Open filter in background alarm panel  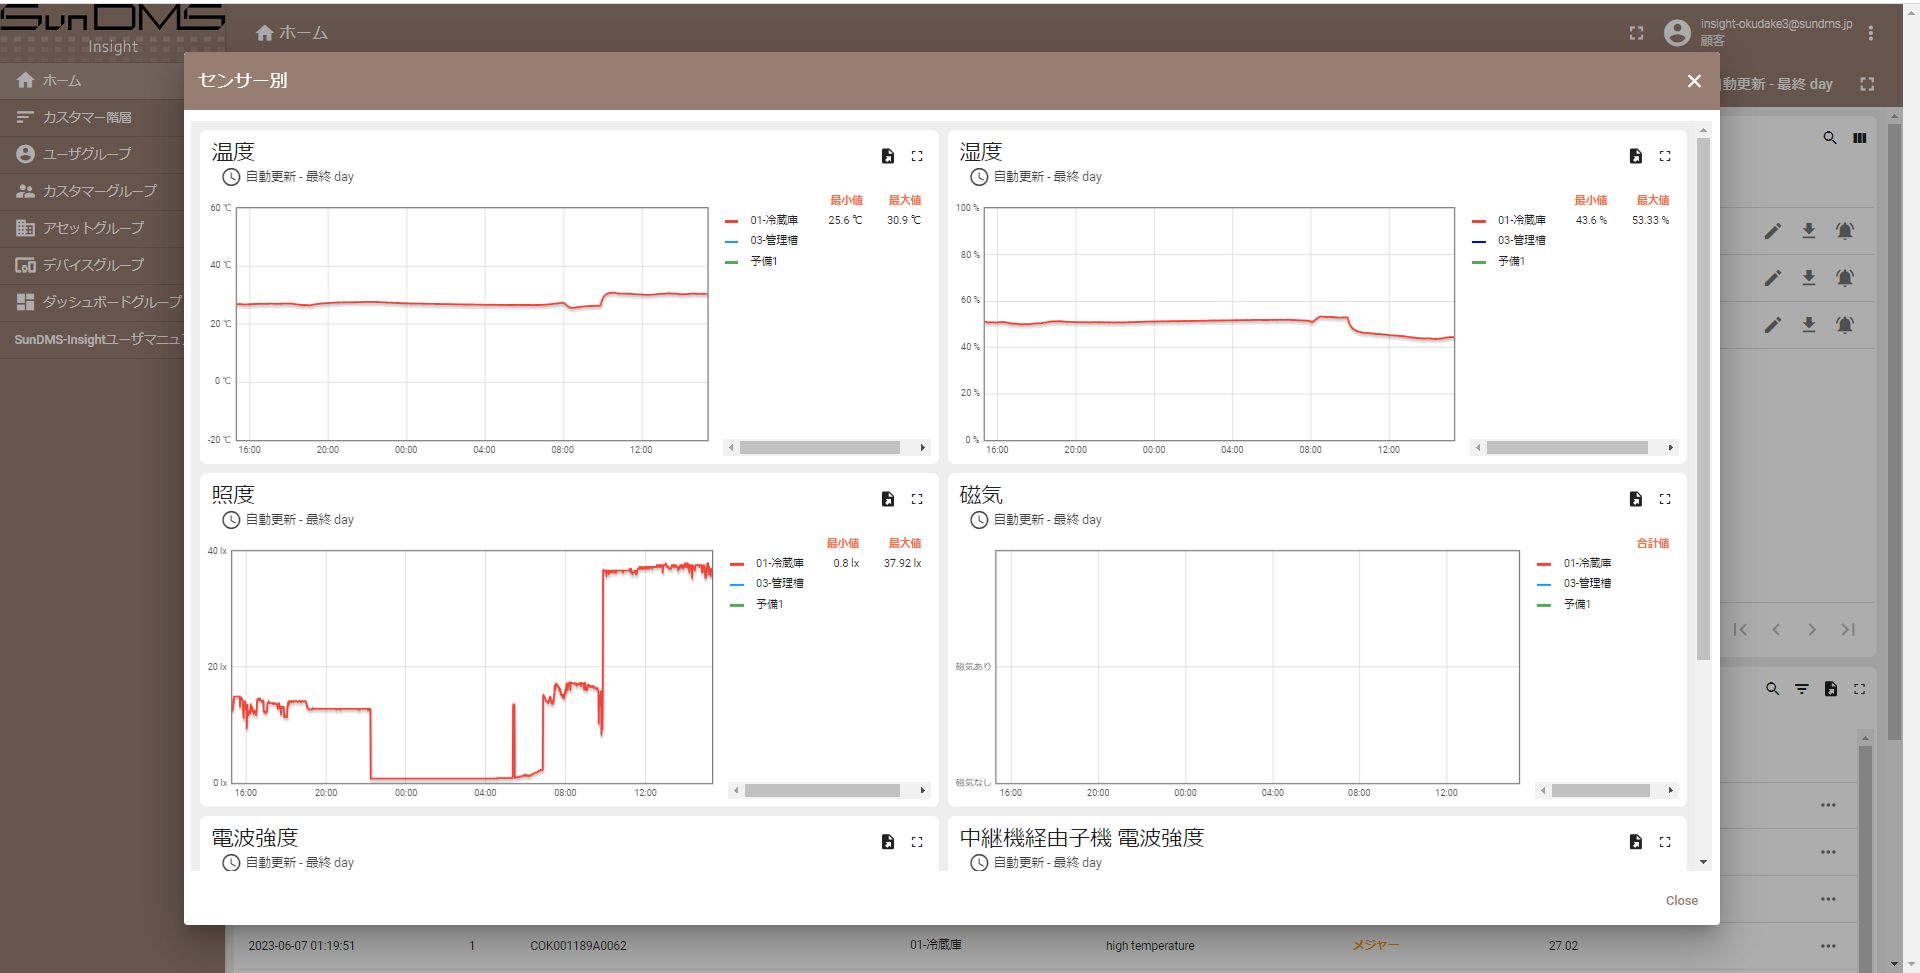(1801, 689)
